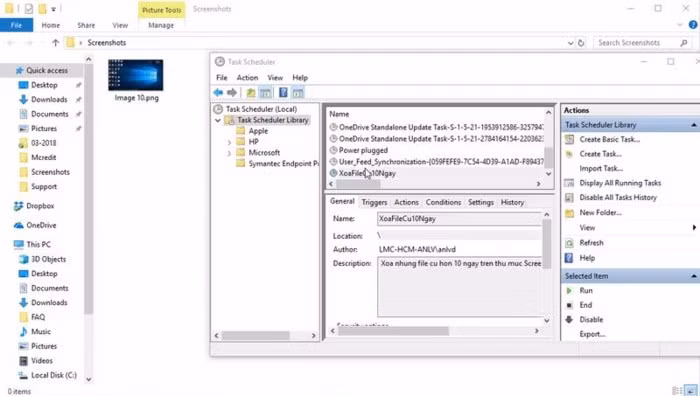The width and height of the screenshot is (700, 396).
Task: Expand the Microsoft folder in tree
Action: tap(229, 153)
